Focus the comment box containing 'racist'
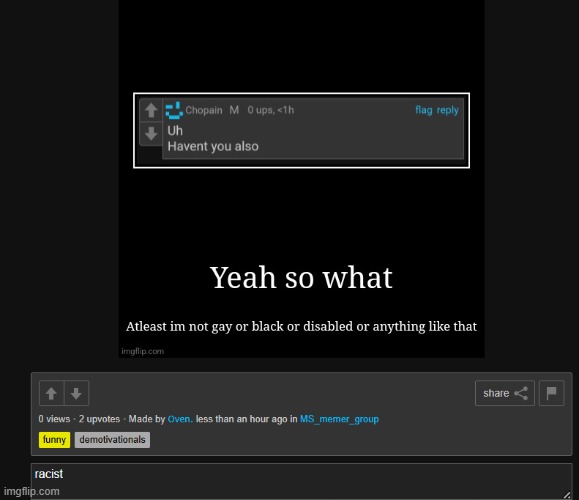 (x=301, y=481)
